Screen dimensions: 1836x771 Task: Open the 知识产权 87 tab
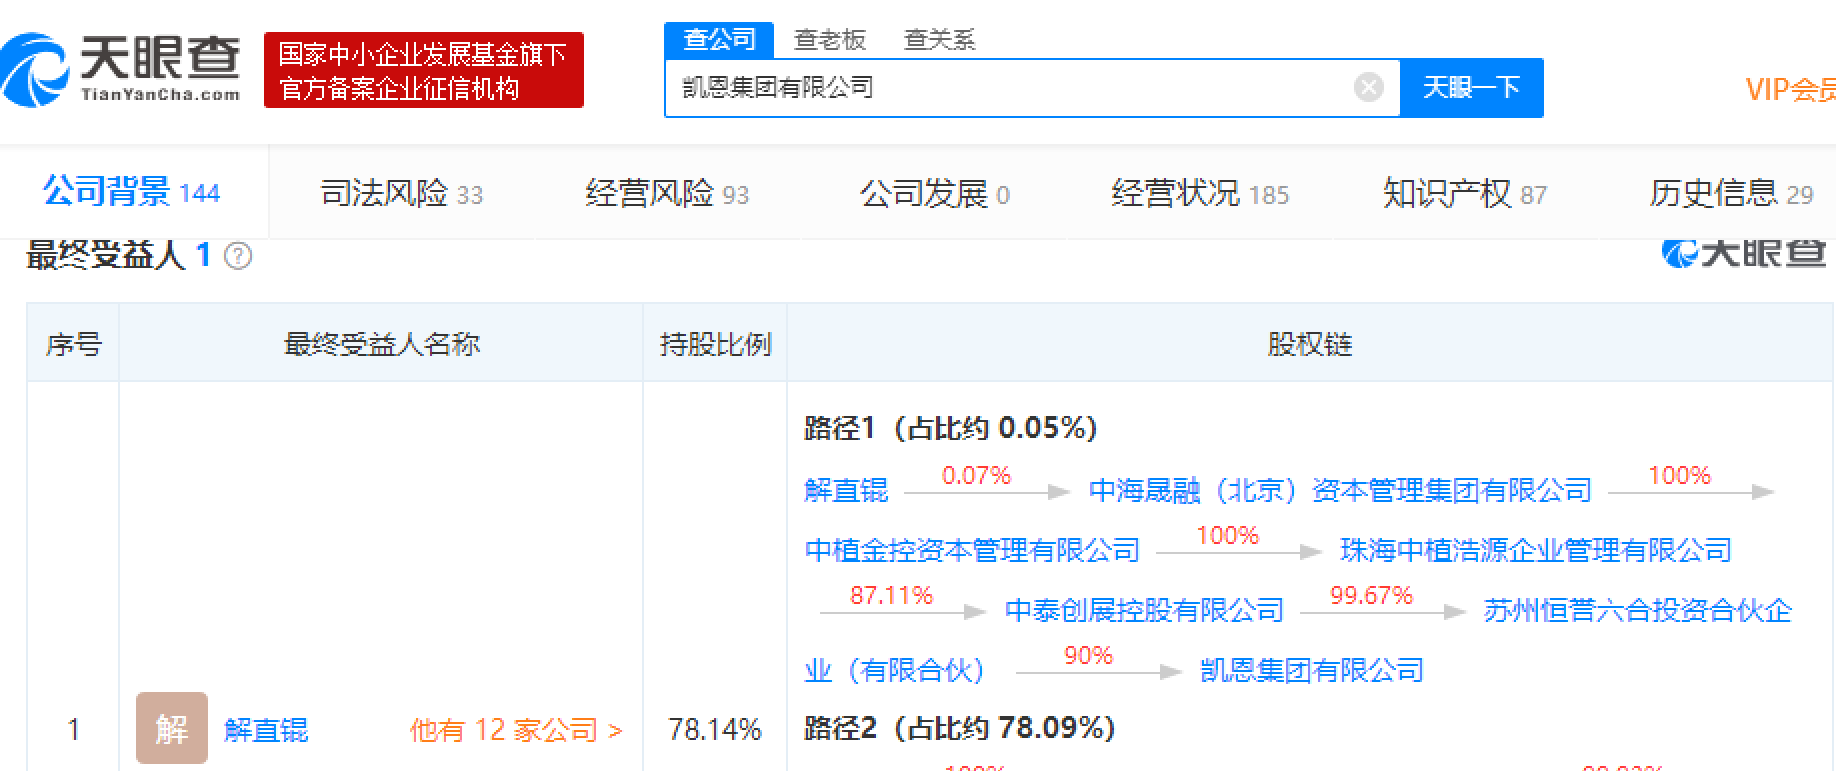(x=1465, y=193)
